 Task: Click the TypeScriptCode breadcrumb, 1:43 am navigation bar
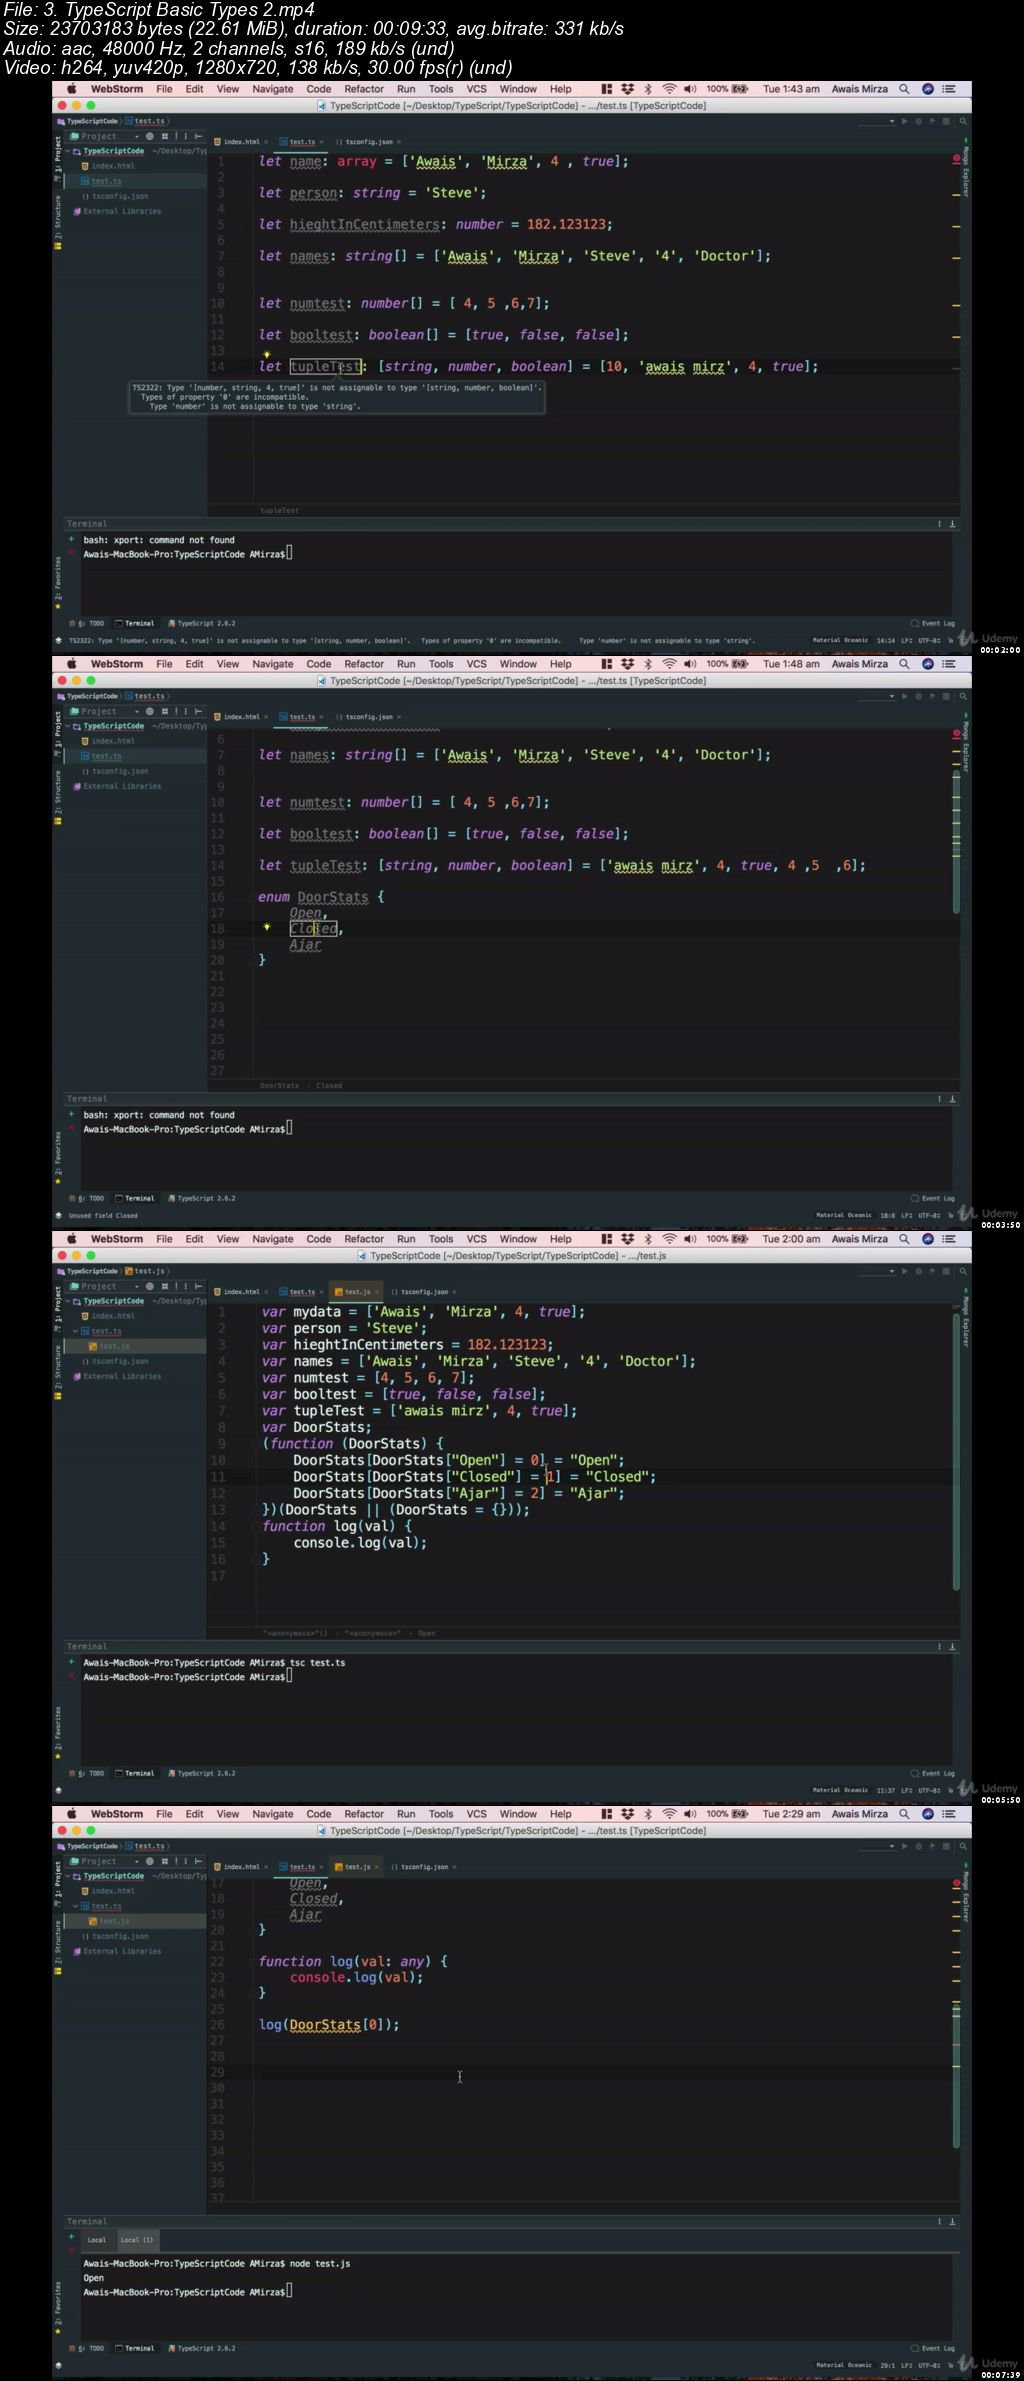pyautogui.click(x=89, y=121)
